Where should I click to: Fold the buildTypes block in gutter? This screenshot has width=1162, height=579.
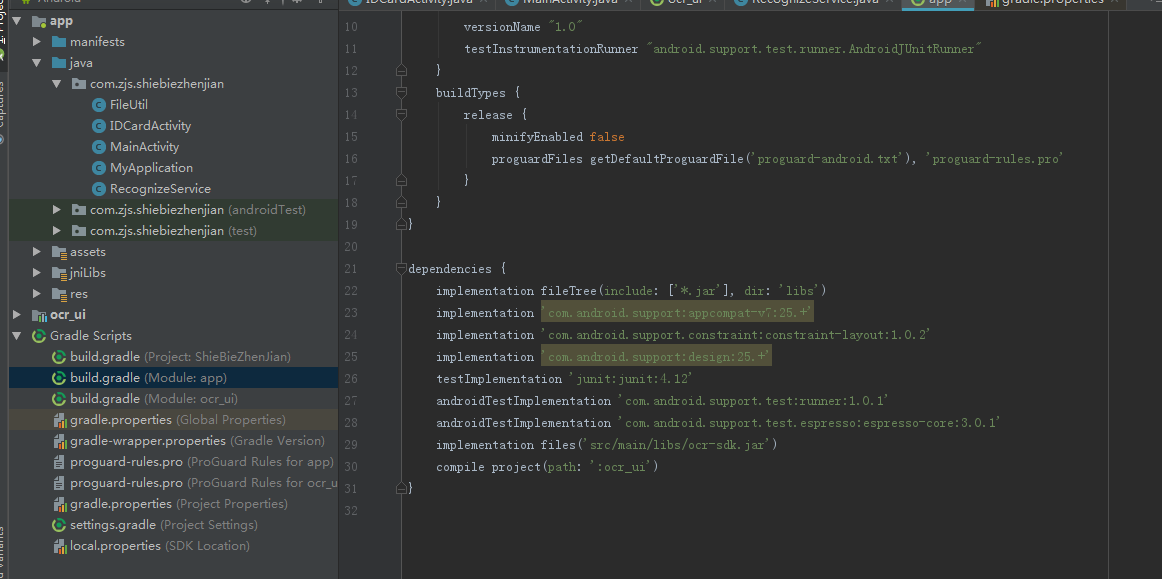click(x=402, y=93)
